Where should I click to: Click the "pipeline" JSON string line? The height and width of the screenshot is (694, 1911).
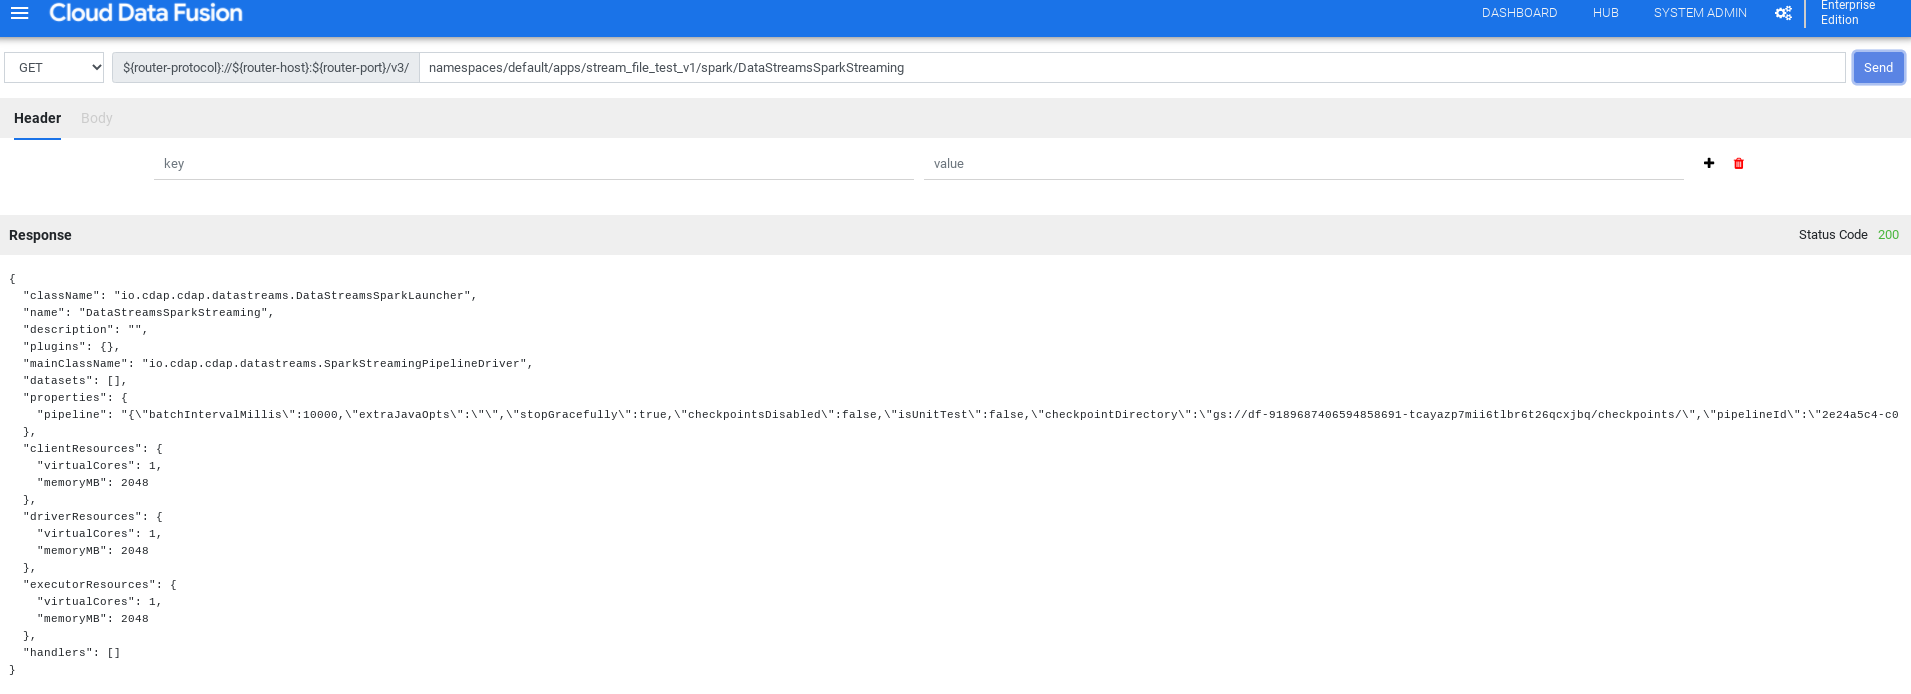(x=967, y=415)
